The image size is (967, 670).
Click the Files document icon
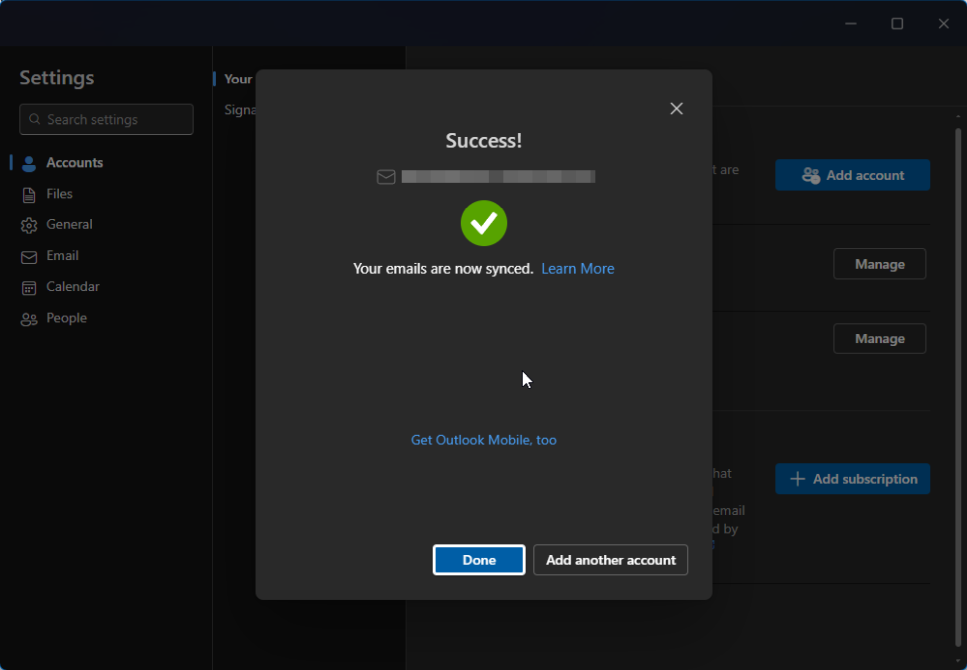point(28,195)
